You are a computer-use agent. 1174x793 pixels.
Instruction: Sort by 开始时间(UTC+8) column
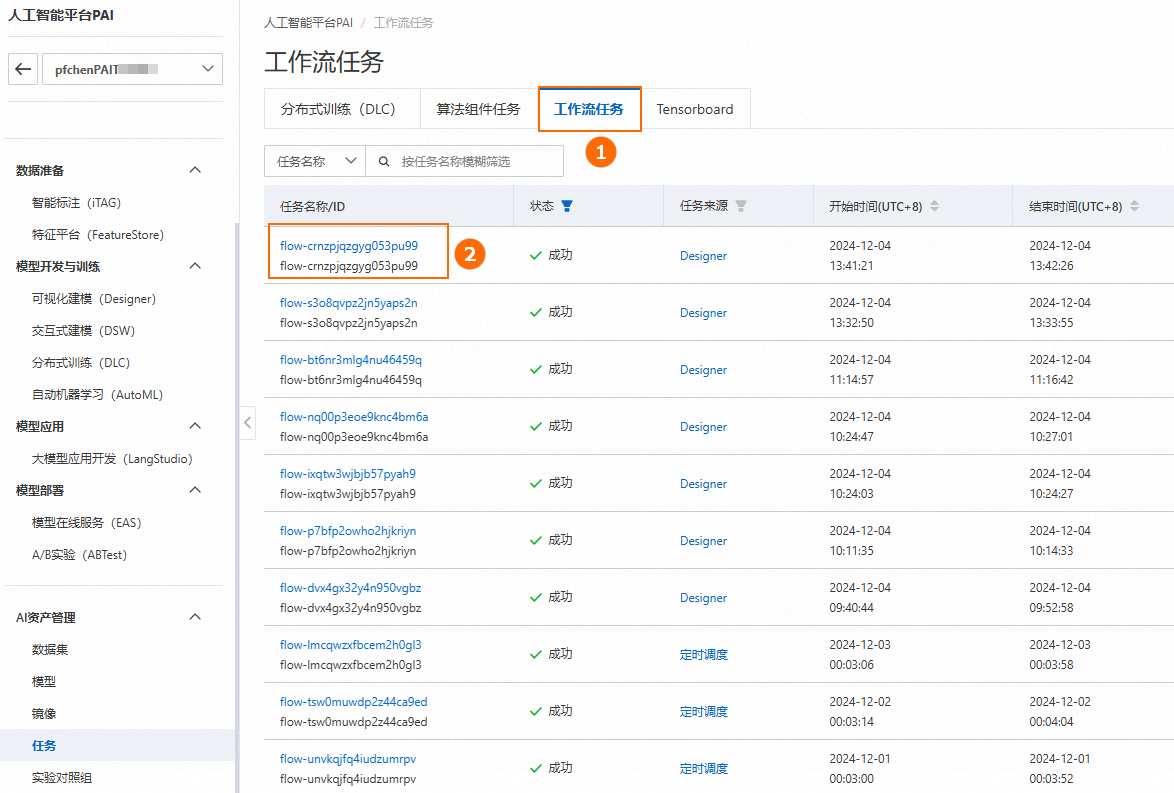pyautogui.click(x=934, y=206)
